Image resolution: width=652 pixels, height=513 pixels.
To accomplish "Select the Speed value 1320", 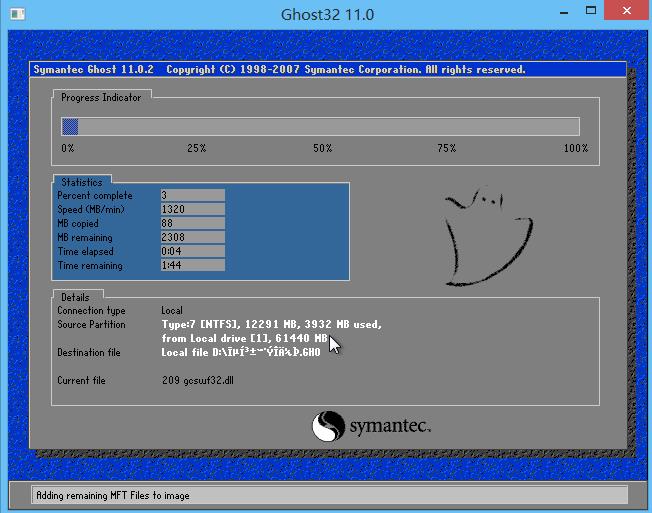I will coord(193,209).
